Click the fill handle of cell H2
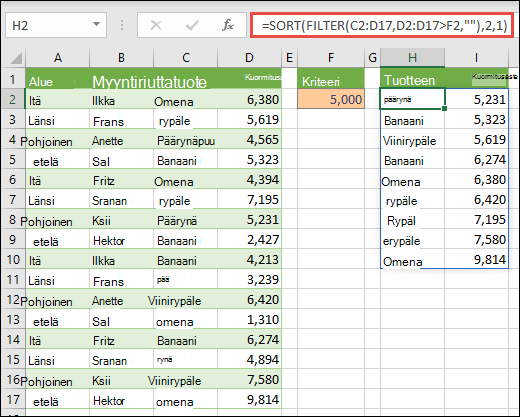The width and height of the screenshot is (520, 417). (444, 108)
